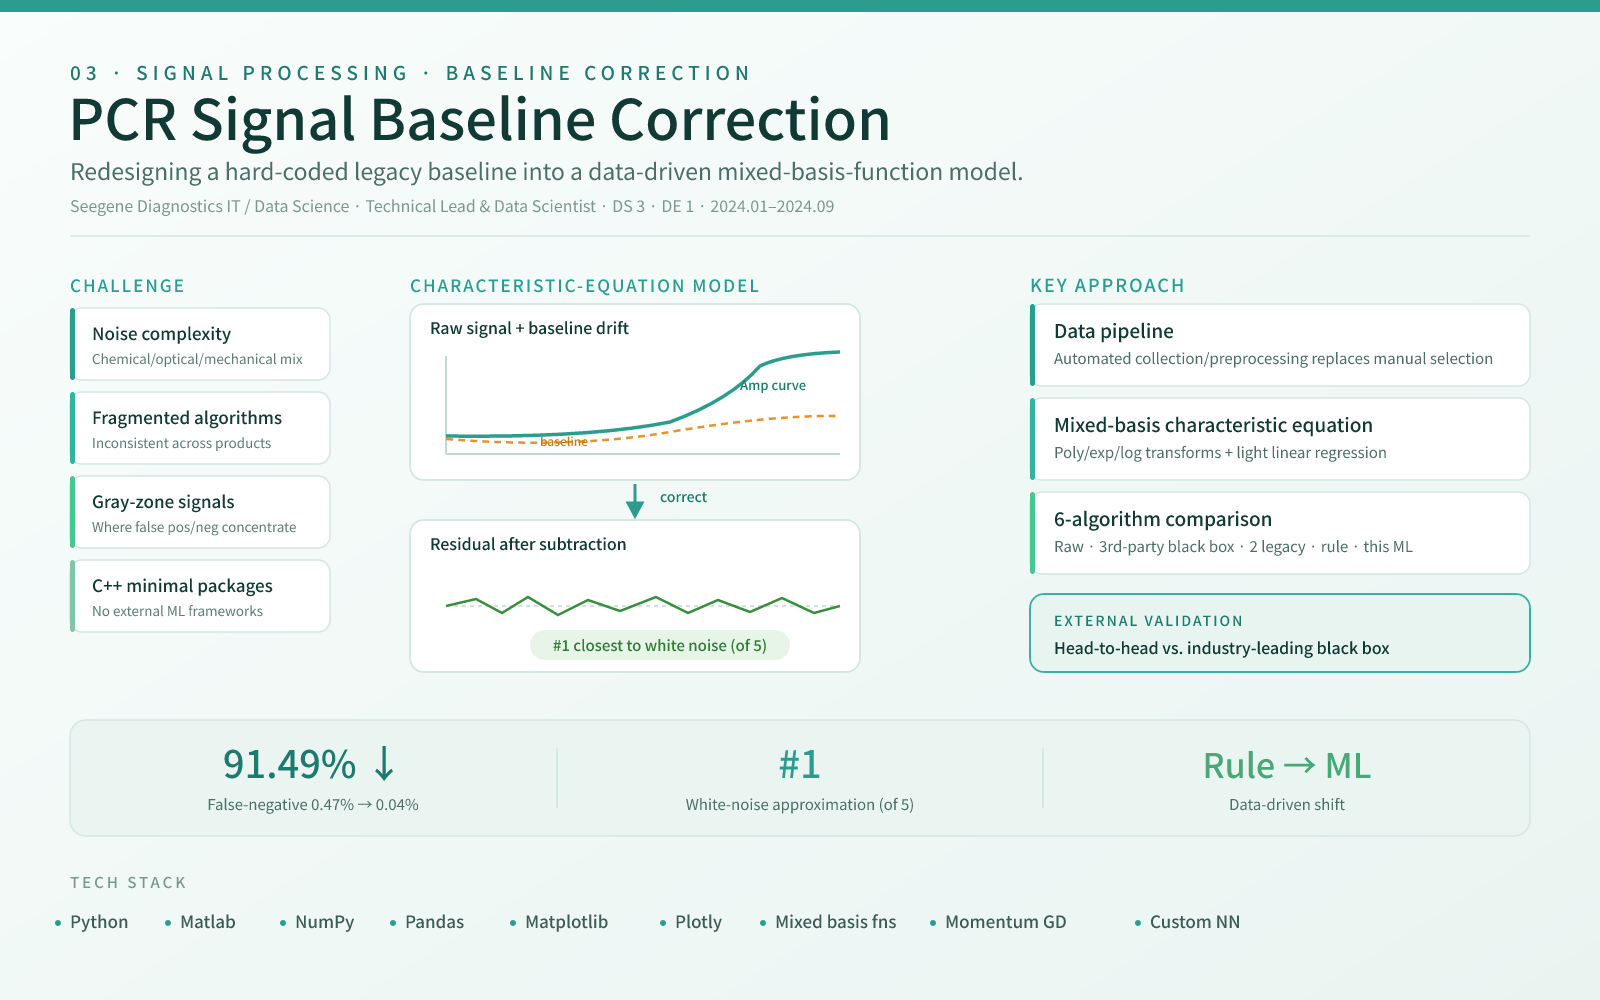The width and height of the screenshot is (1600, 1000).
Task: Click the 'NumPy' tech stack item
Action: point(325,922)
